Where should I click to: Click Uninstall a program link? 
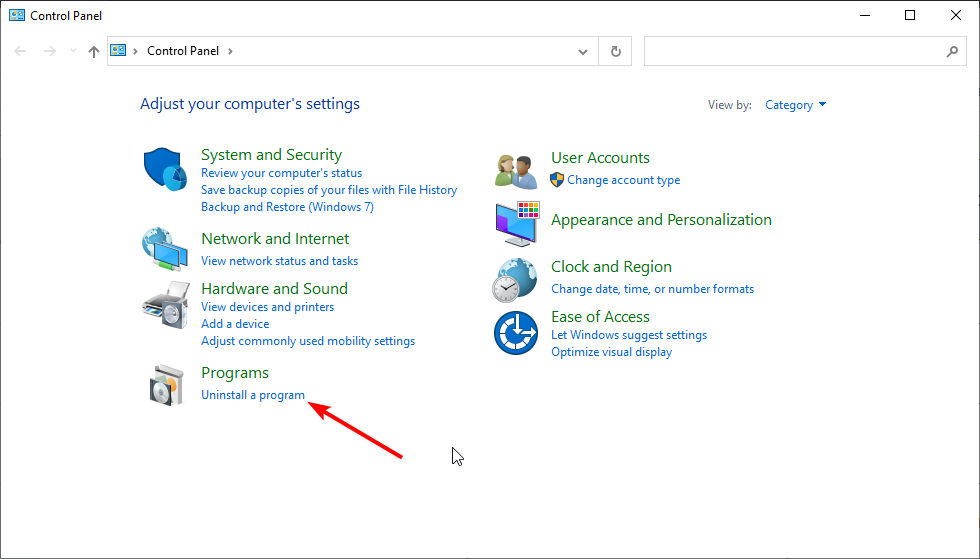click(x=253, y=395)
